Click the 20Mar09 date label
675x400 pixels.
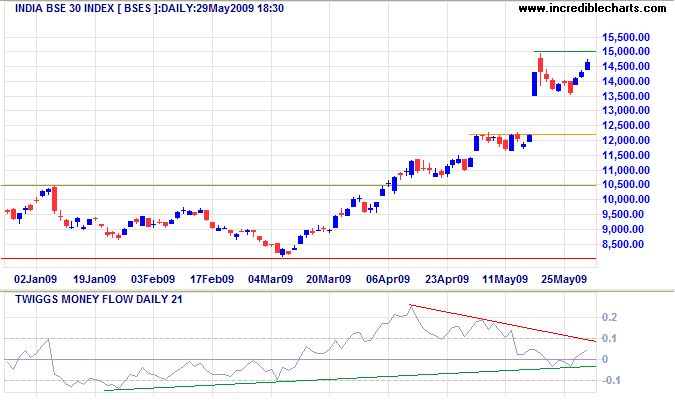pos(329,279)
